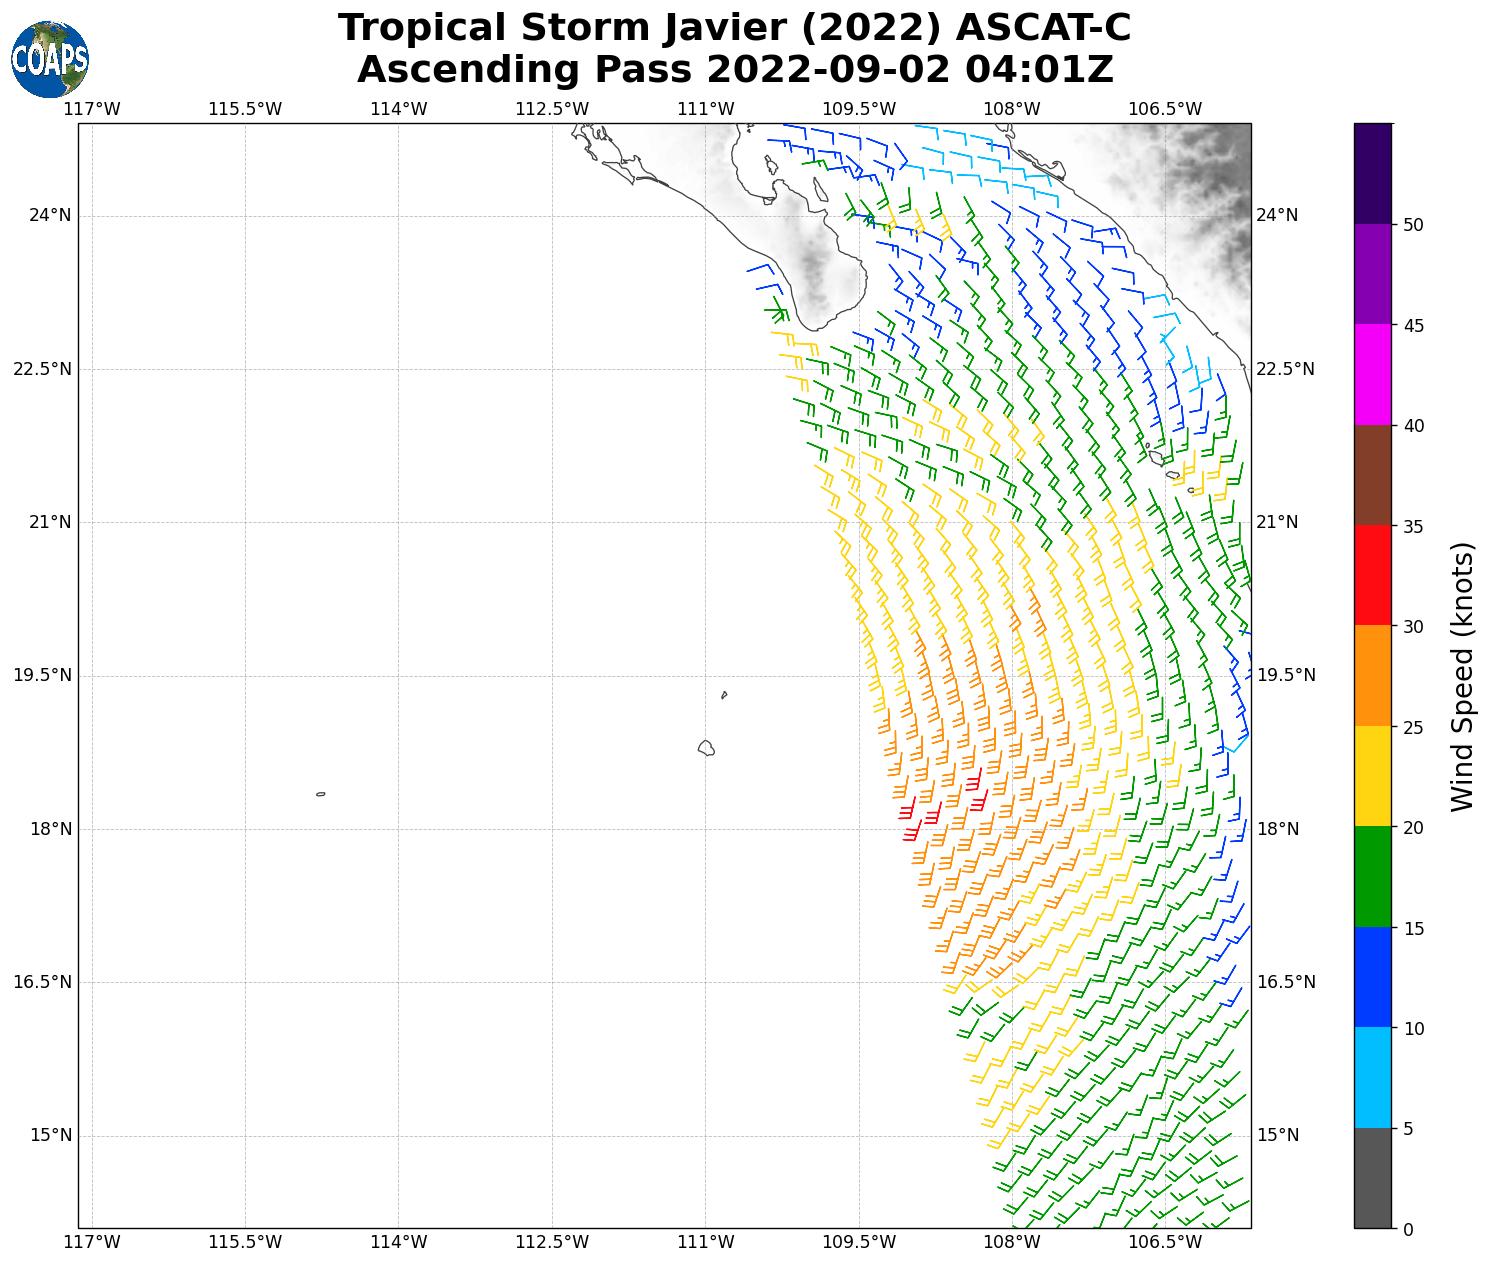Click the red 30–35 knot colorbar segment
Screen dimensions: 1491x1264
(1372, 575)
